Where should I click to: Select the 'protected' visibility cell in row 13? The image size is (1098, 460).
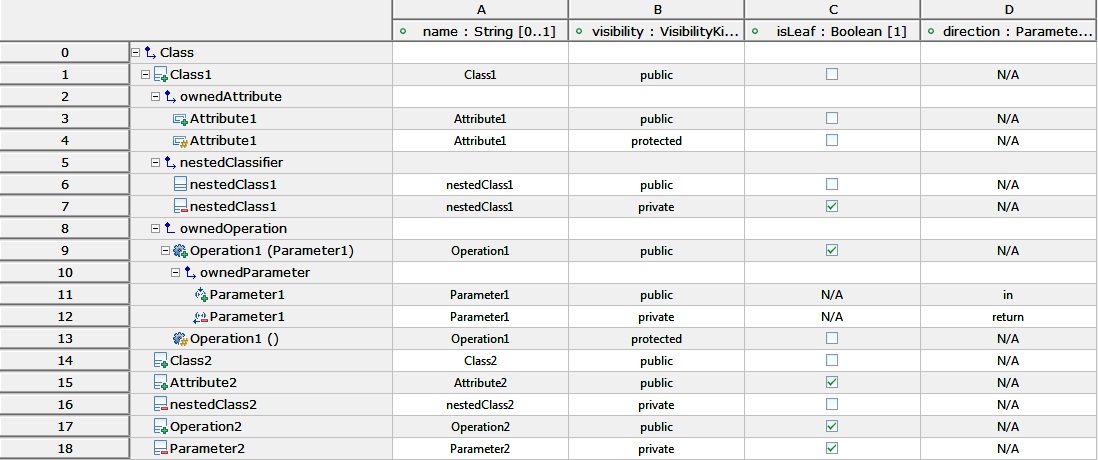(656, 339)
